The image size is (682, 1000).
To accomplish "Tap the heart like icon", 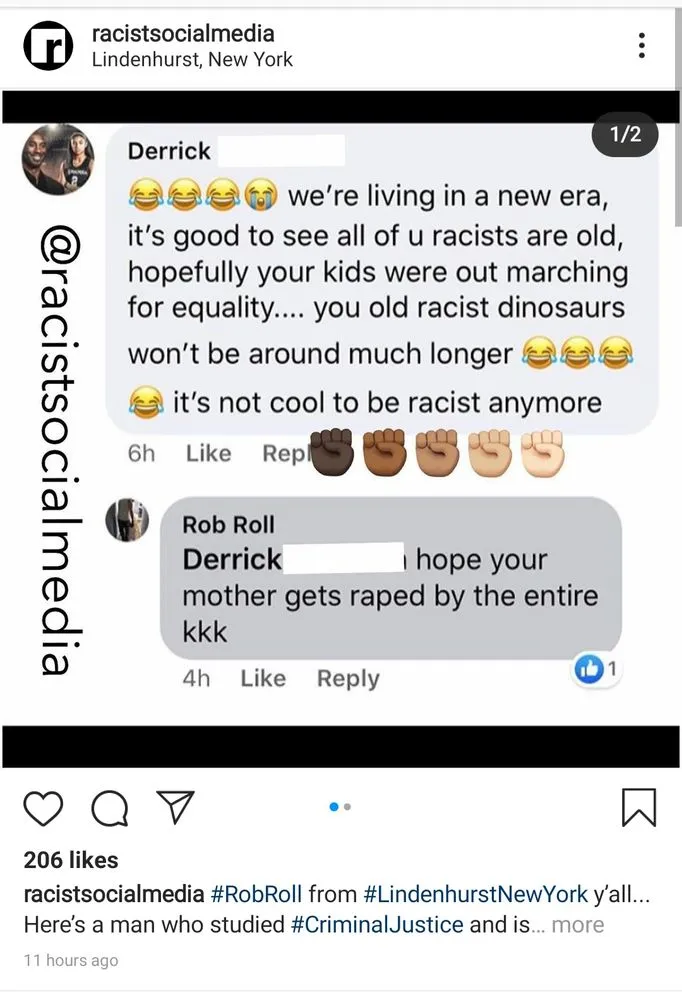I will [x=43, y=807].
